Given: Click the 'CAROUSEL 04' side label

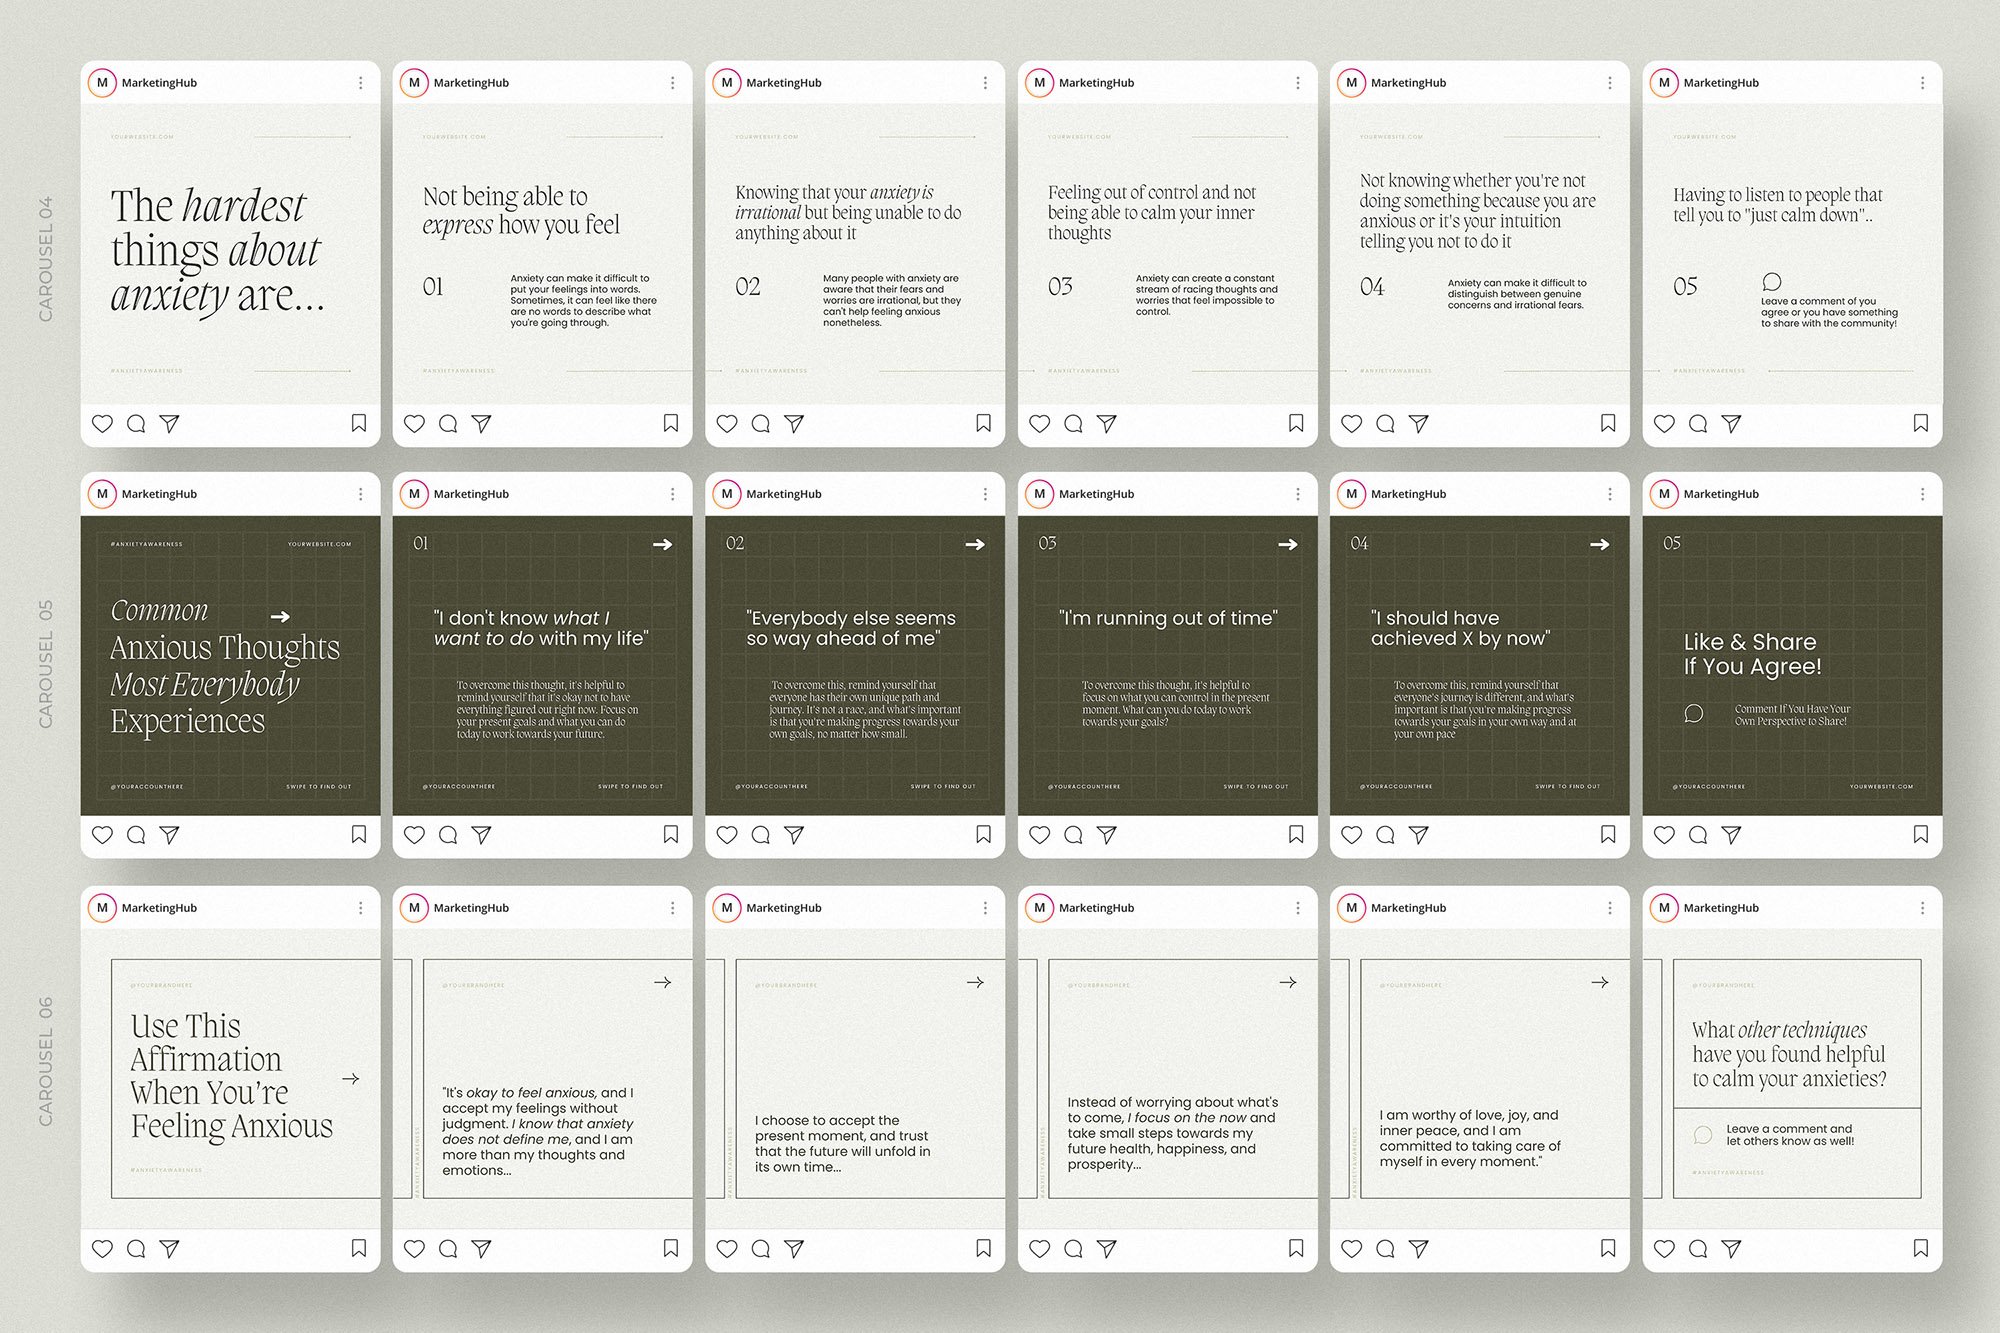Looking at the screenshot, I should point(45,259).
